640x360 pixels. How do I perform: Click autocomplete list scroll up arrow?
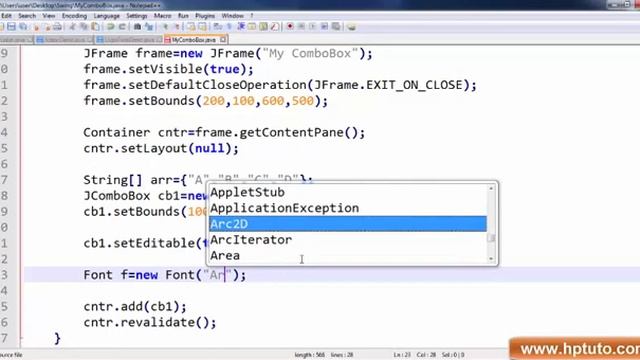tap(491, 188)
